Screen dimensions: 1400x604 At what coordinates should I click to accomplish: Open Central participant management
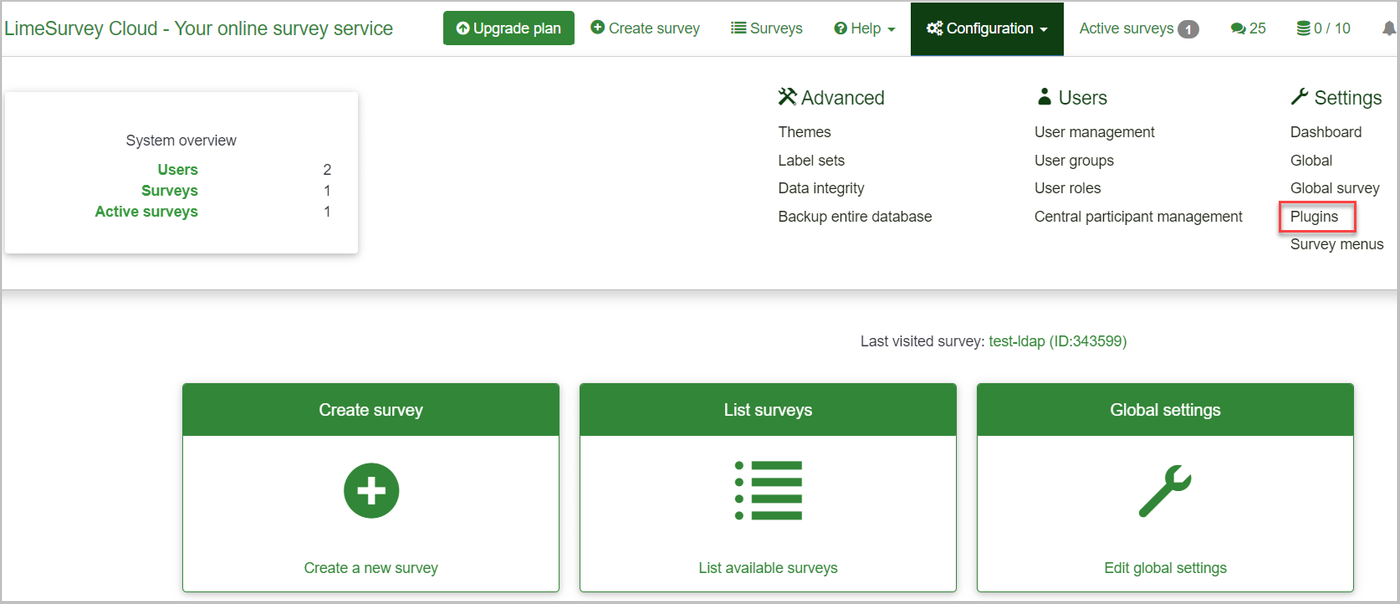pyautogui.click(x=1138, y=216)
